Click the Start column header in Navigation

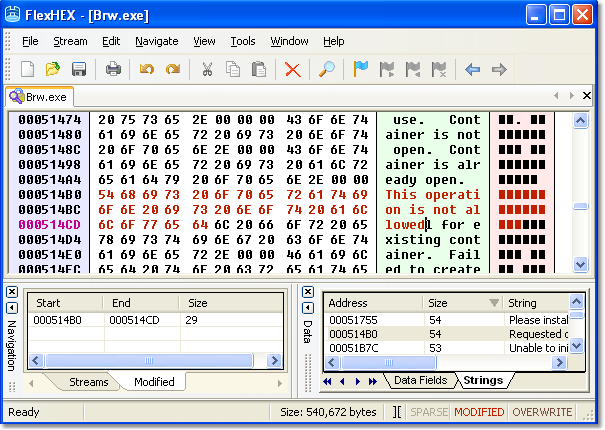(x=65, y=303)
